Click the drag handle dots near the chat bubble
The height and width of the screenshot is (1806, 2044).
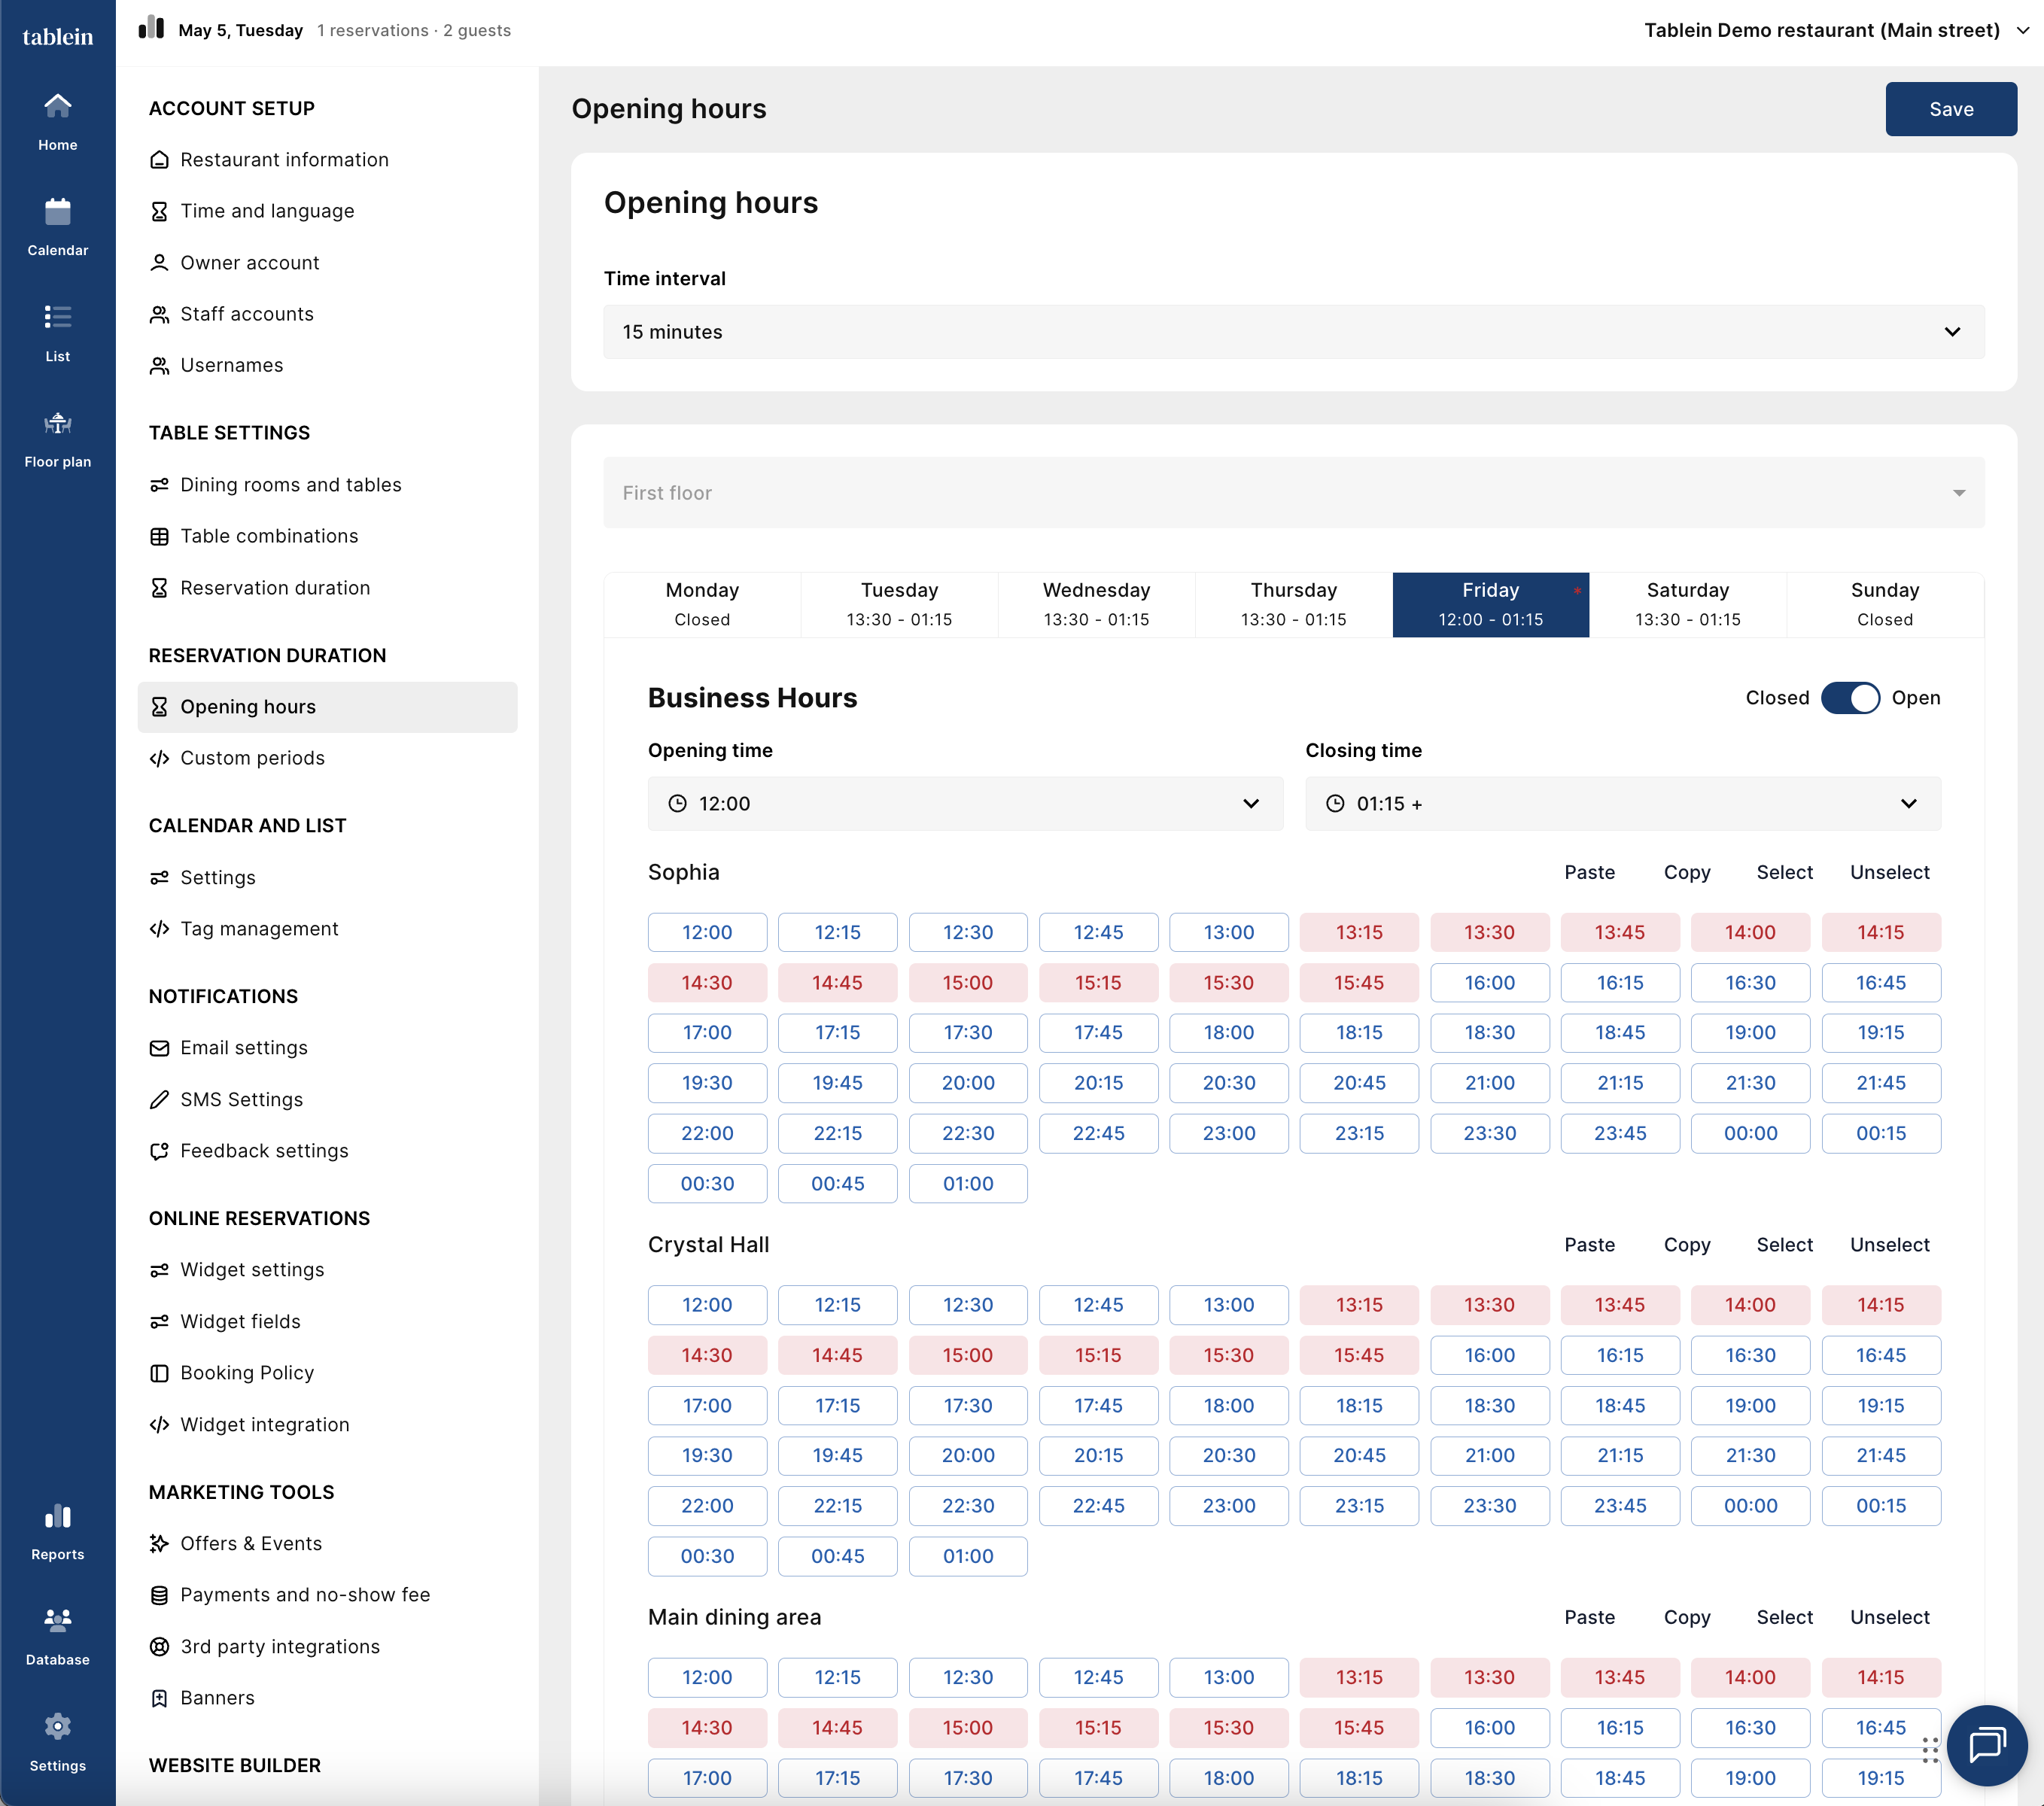tap(1930, 1750)
